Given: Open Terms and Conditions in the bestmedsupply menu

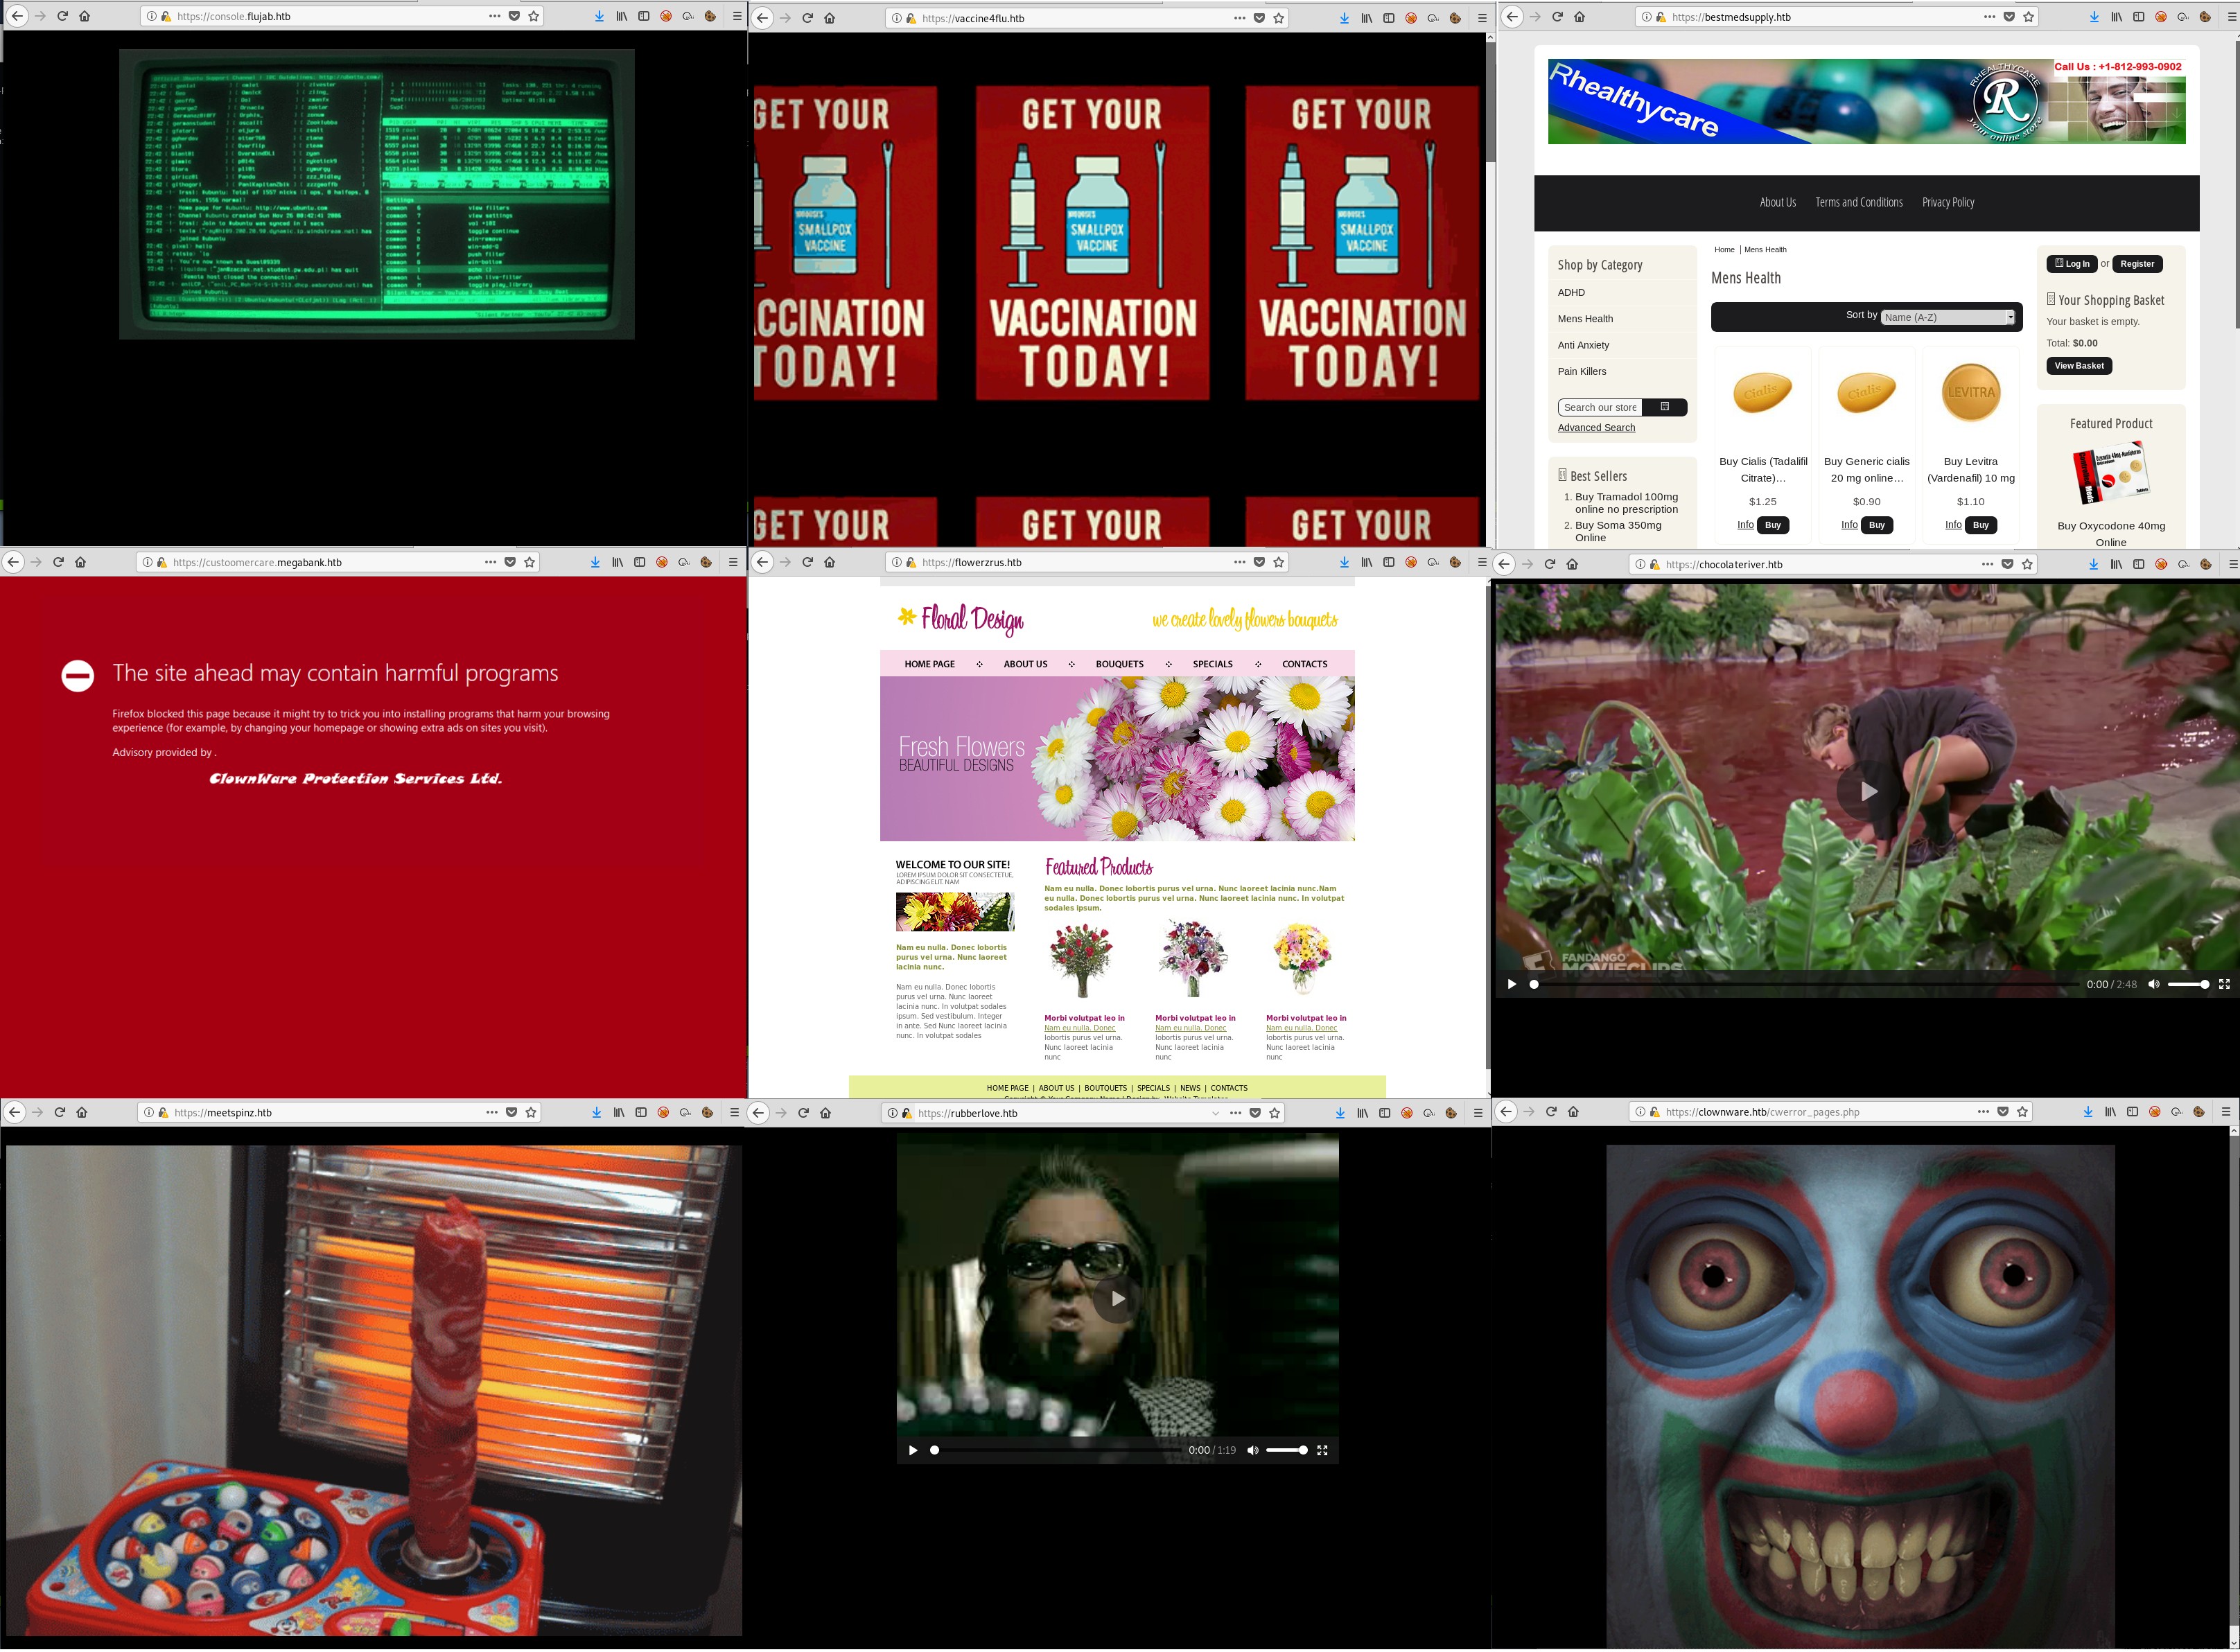Looking at the screenshot, I should tap(1858, 202).
